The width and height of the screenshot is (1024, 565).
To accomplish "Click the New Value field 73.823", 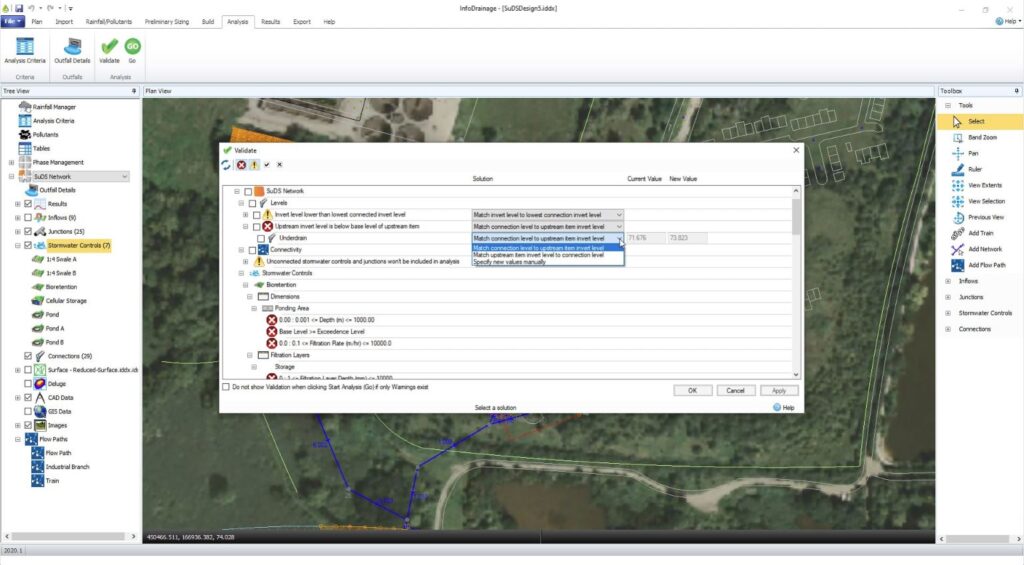I will 687,238.
